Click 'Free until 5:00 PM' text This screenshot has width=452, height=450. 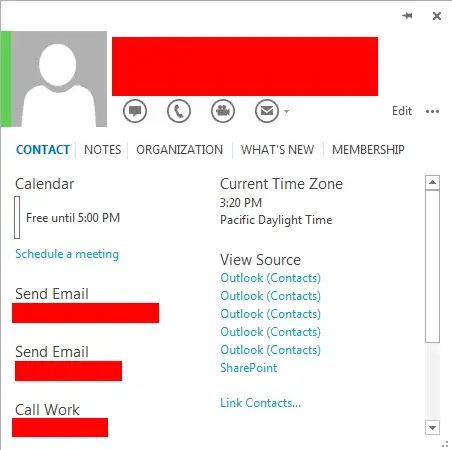click(73, 218)
